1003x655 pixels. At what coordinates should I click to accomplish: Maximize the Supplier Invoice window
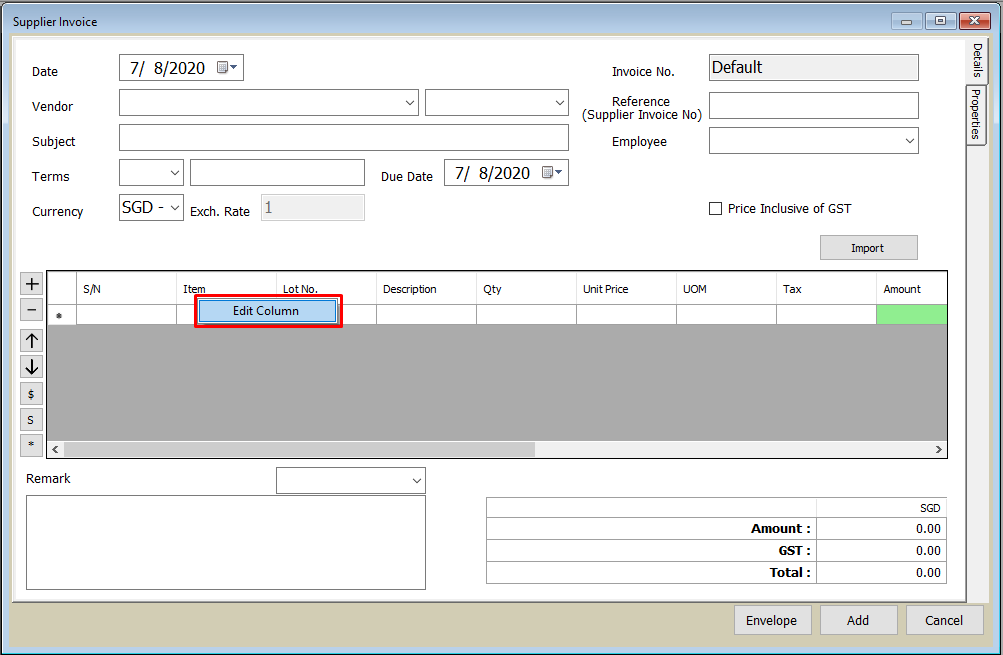pos(940,21)
